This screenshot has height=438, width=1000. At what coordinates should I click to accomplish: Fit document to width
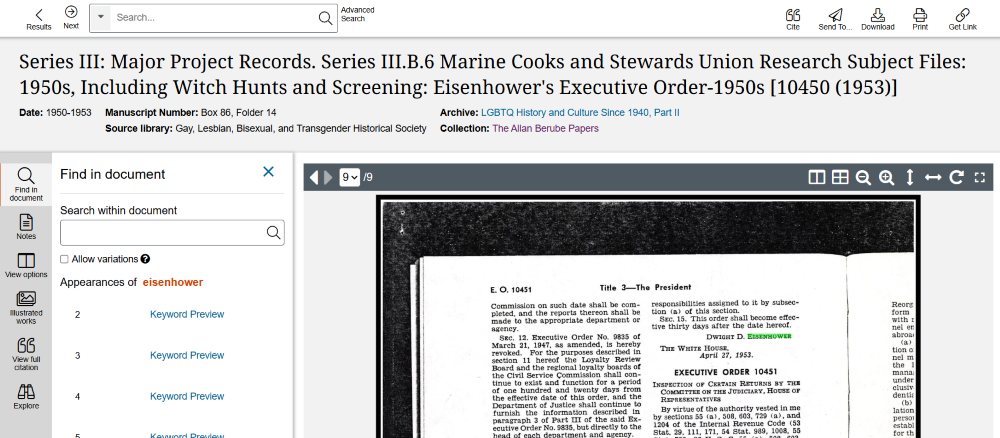pos(932,177)
